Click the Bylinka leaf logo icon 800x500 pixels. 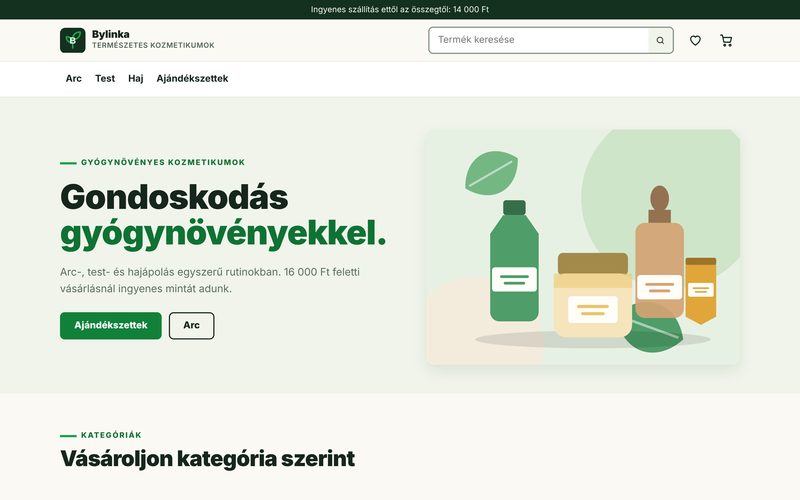(x=72, y=40)
